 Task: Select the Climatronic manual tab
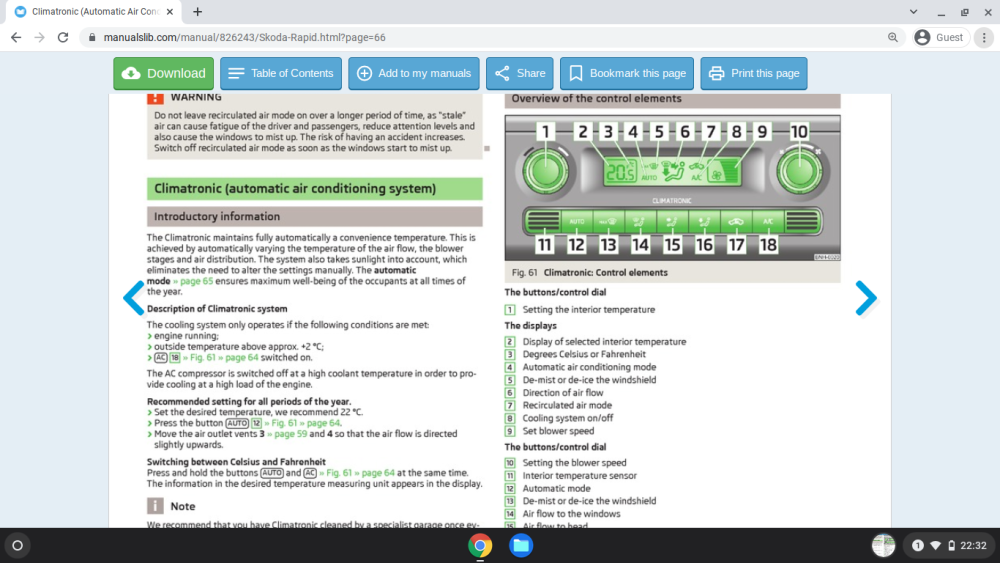[93, 11]
